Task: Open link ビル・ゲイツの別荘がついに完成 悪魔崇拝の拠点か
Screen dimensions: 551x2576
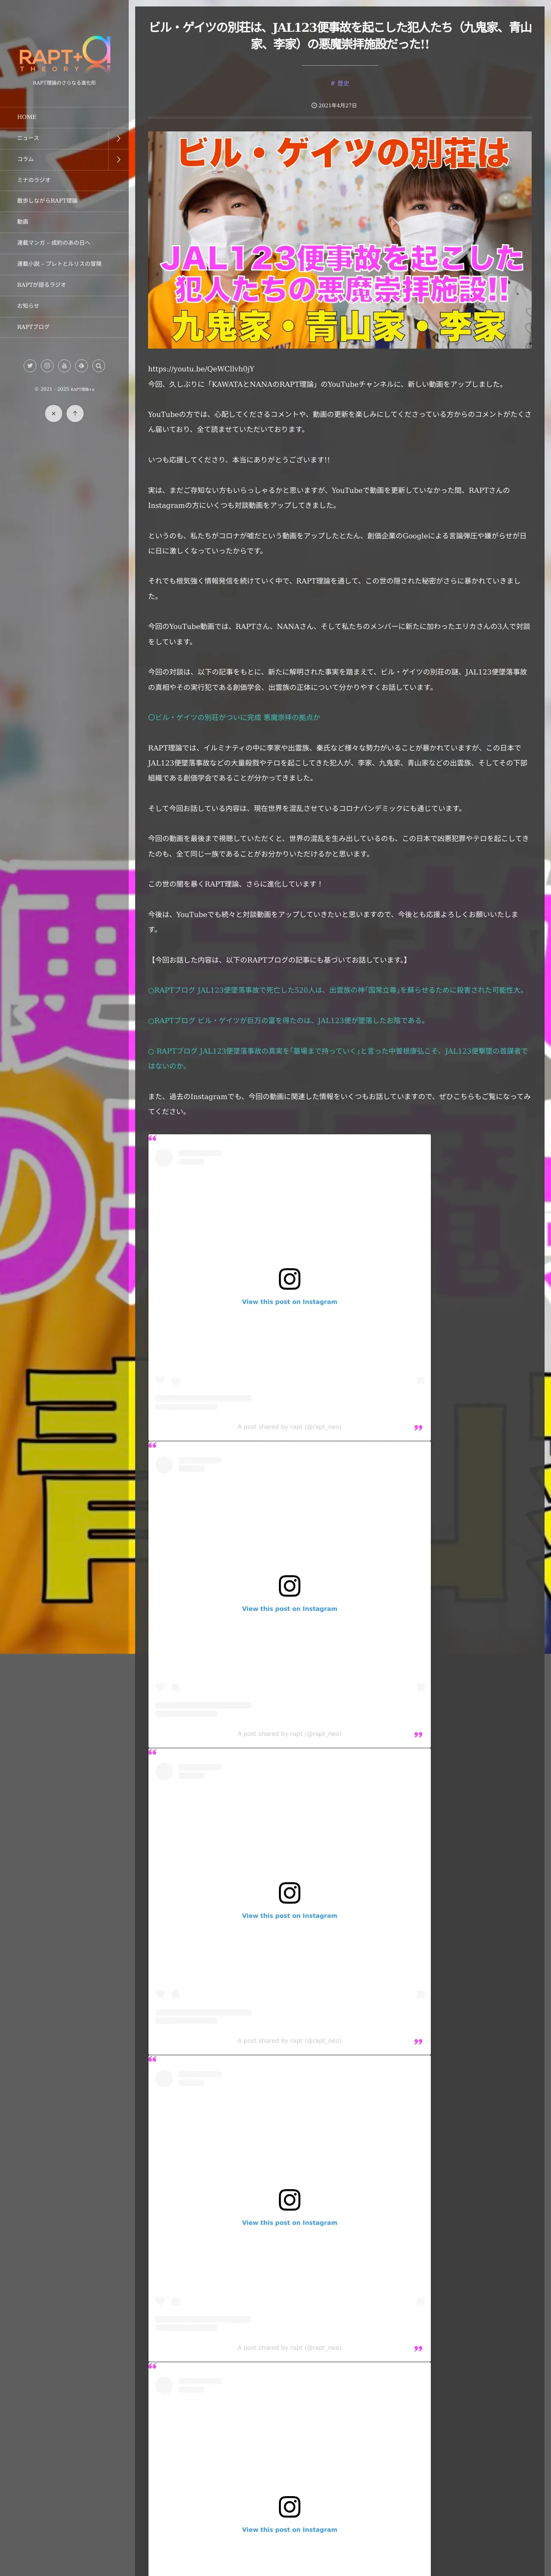Action: point(234,717)
